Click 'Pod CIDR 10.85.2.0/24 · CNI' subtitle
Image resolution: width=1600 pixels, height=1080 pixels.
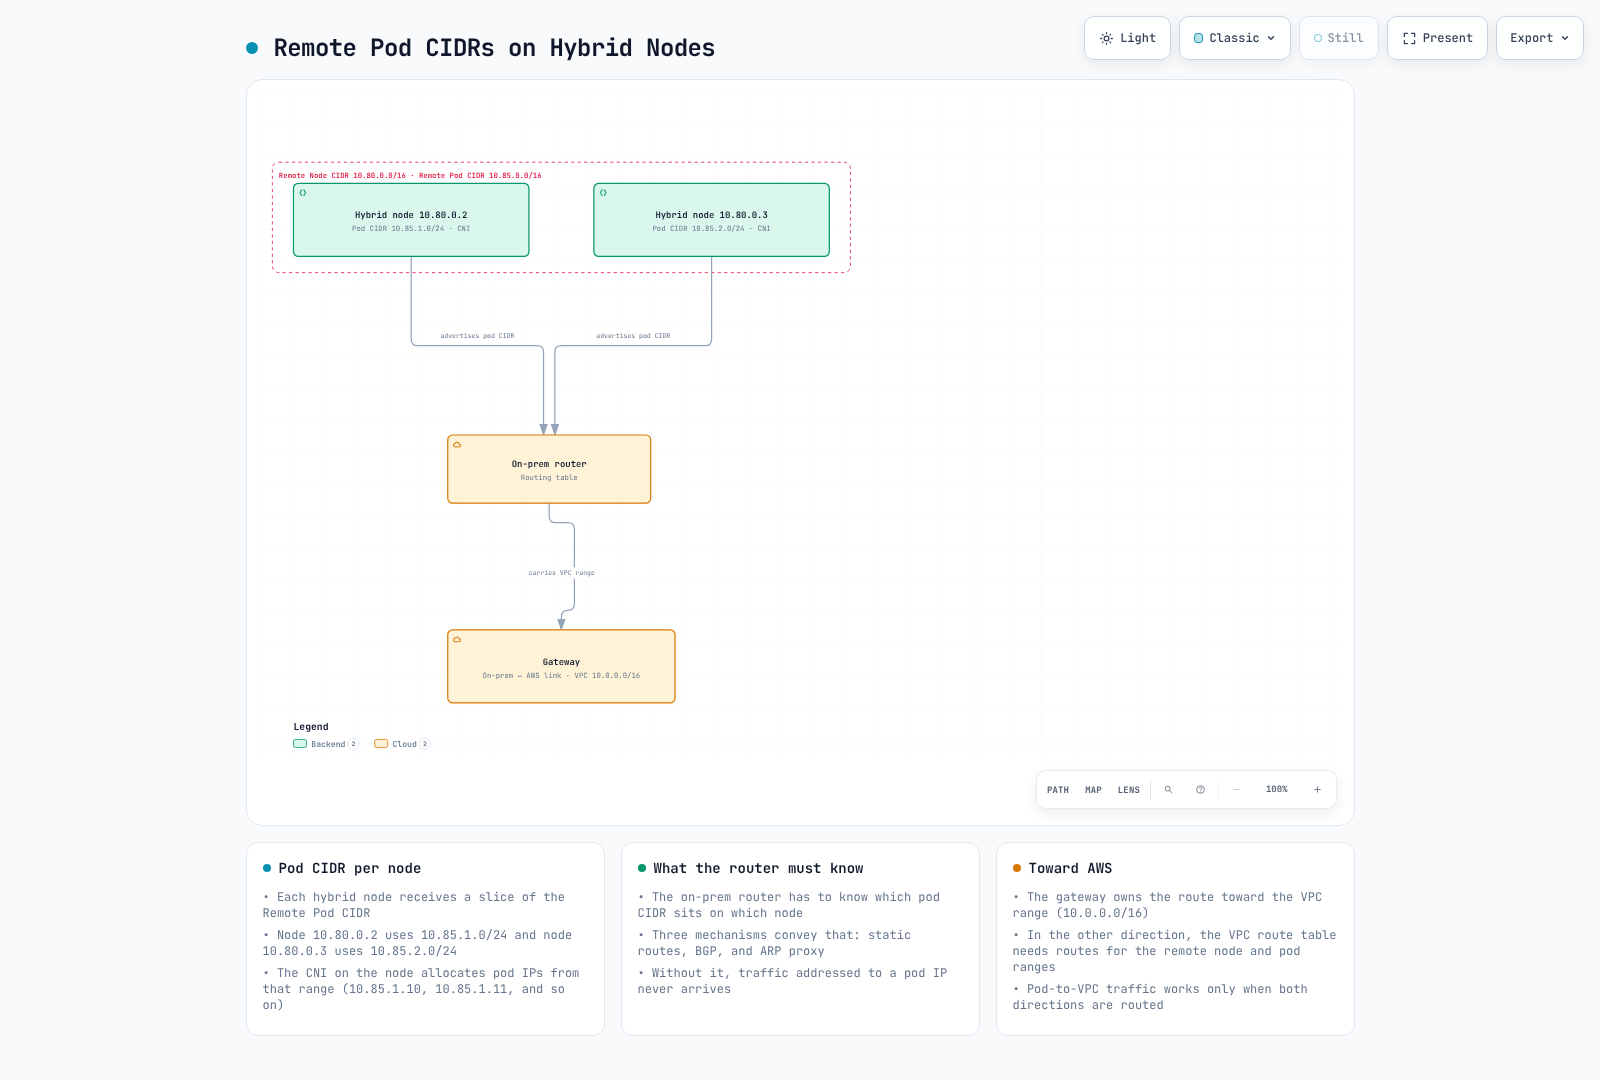coord(711,229)
